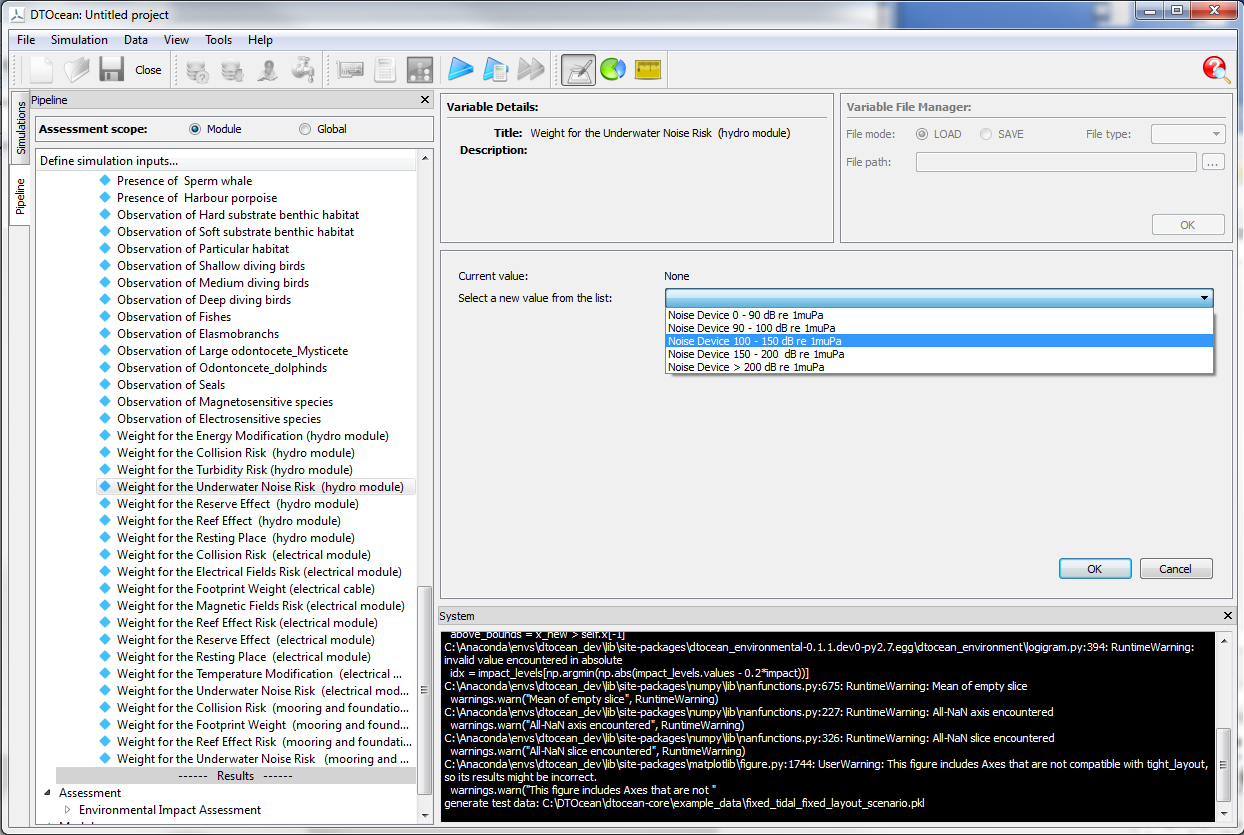Open the help search tool
Screen dimensions: 1244x835
1215,69
